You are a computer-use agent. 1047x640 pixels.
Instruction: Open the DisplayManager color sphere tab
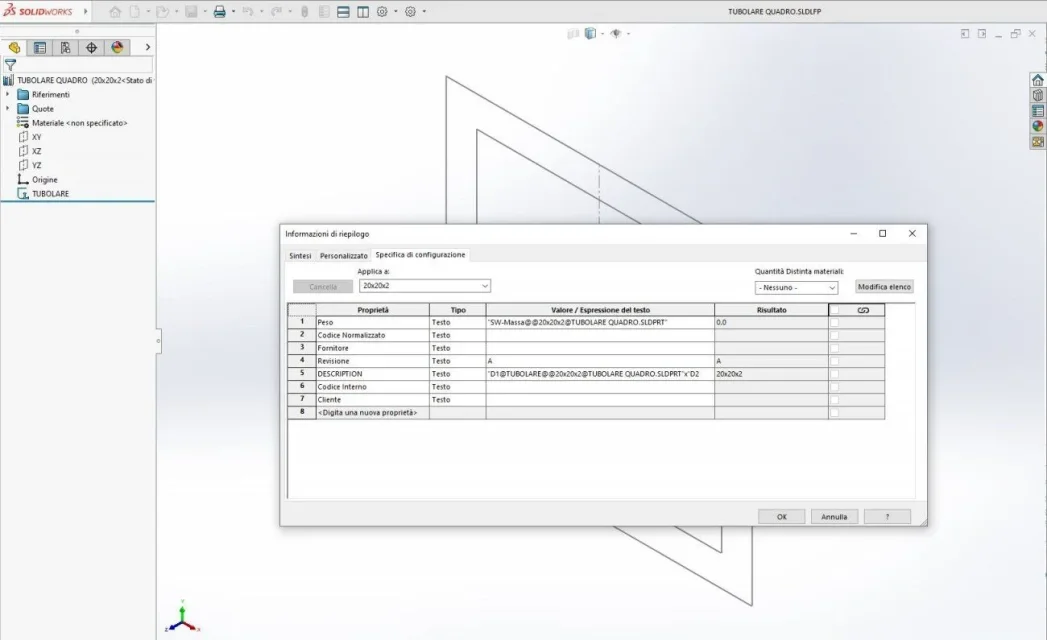click(117, 47)
